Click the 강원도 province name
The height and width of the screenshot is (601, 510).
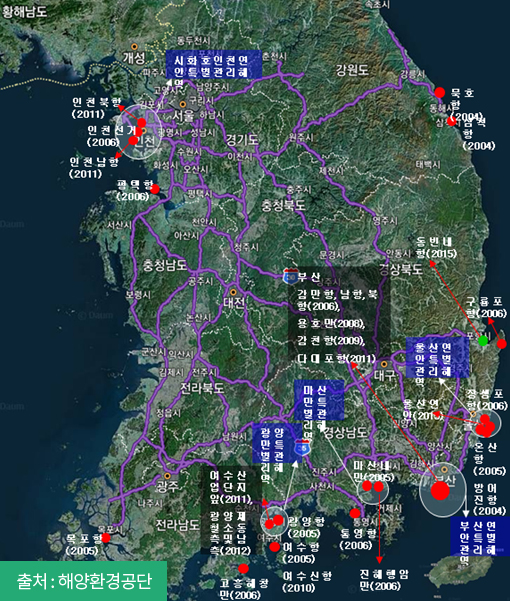(x=352, y=69)
